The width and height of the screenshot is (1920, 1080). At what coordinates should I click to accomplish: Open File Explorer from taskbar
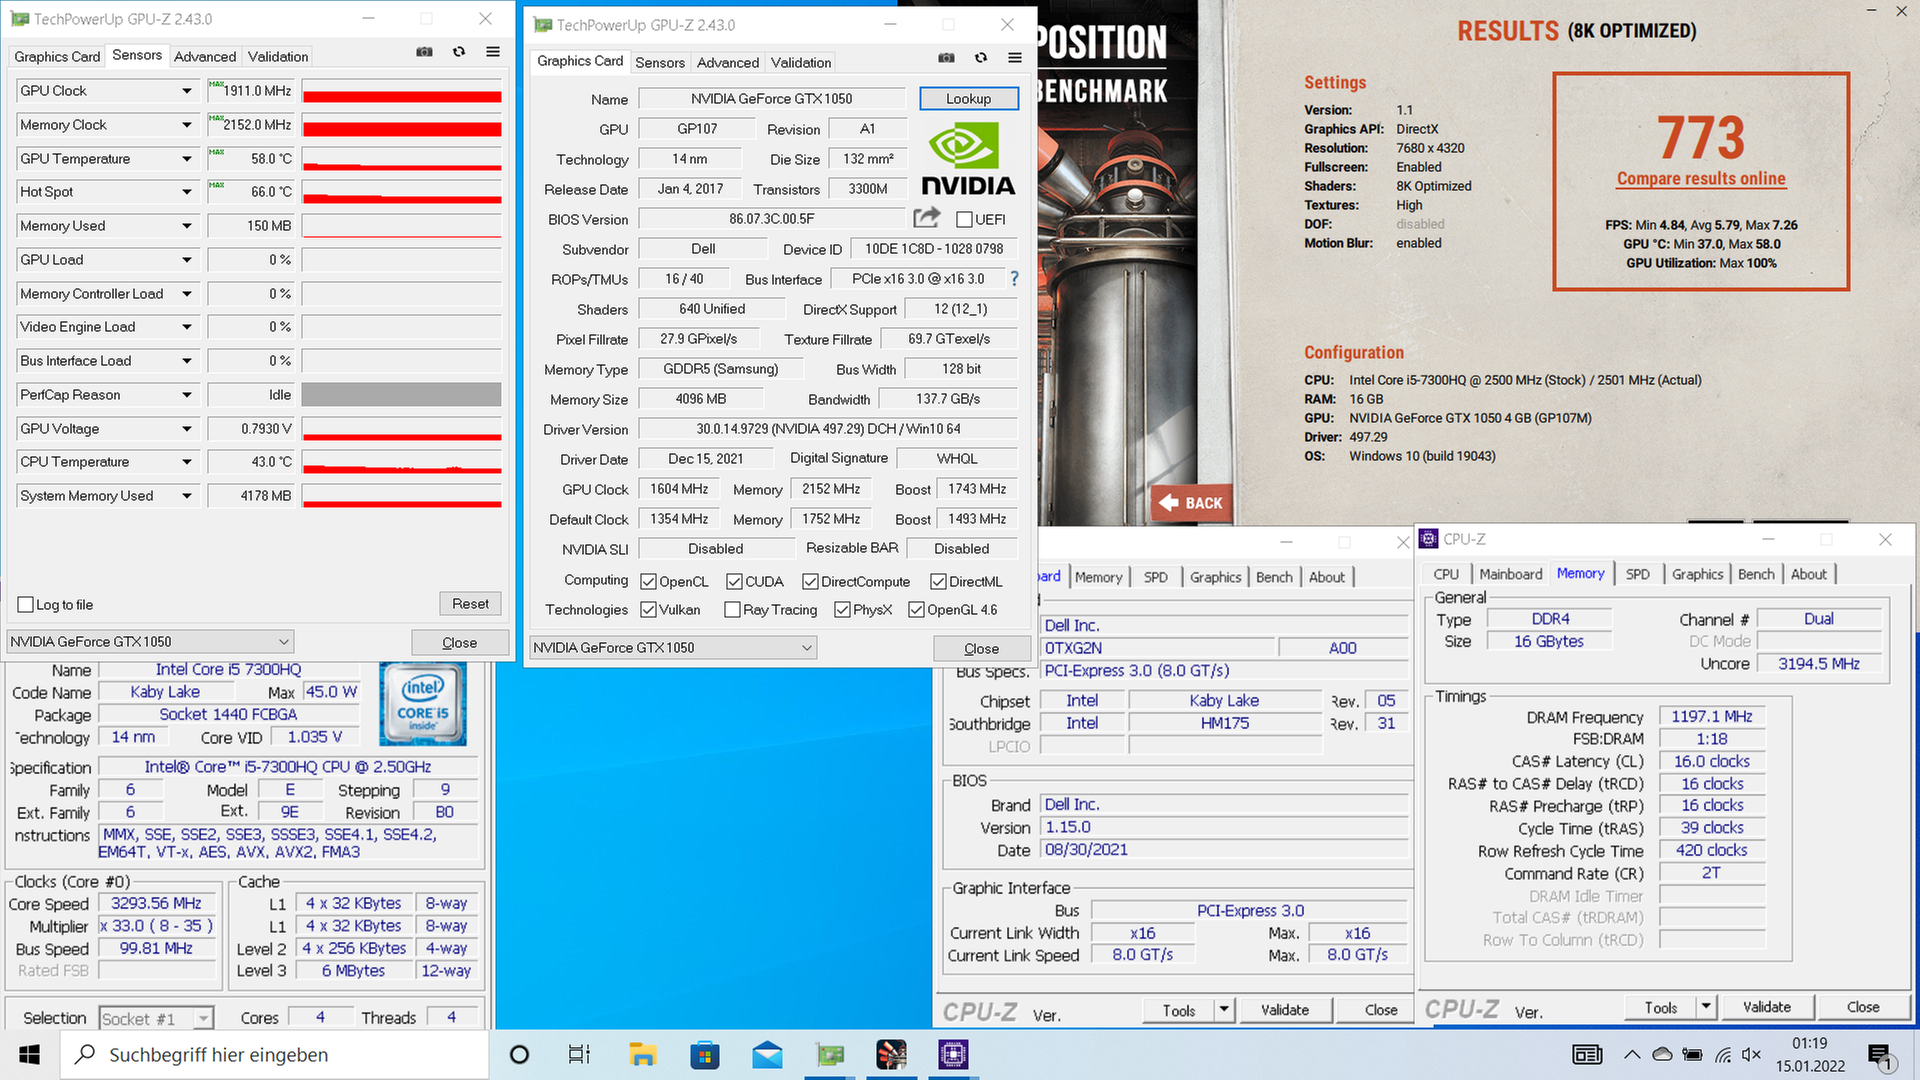click(642, 1055)
